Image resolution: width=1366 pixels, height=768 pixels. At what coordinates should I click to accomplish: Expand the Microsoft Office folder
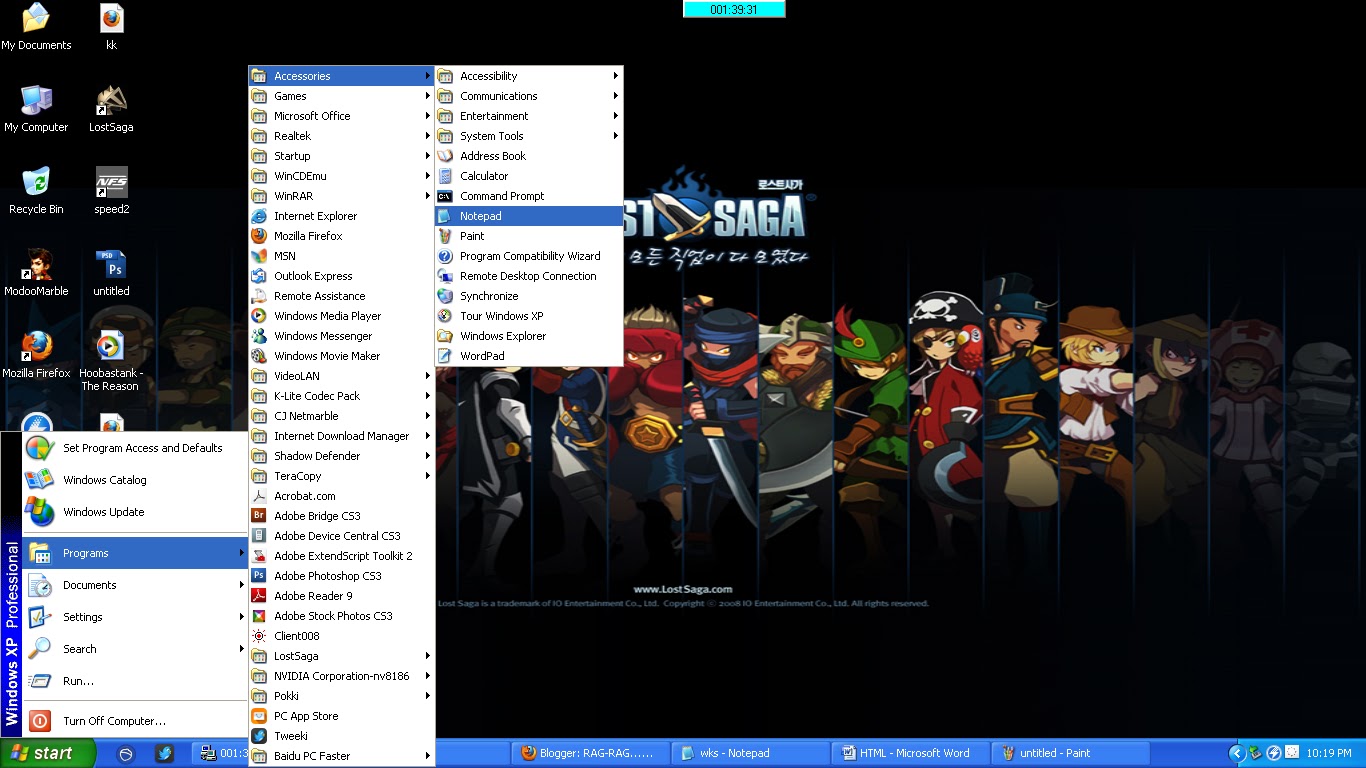(x=342, y=116)
